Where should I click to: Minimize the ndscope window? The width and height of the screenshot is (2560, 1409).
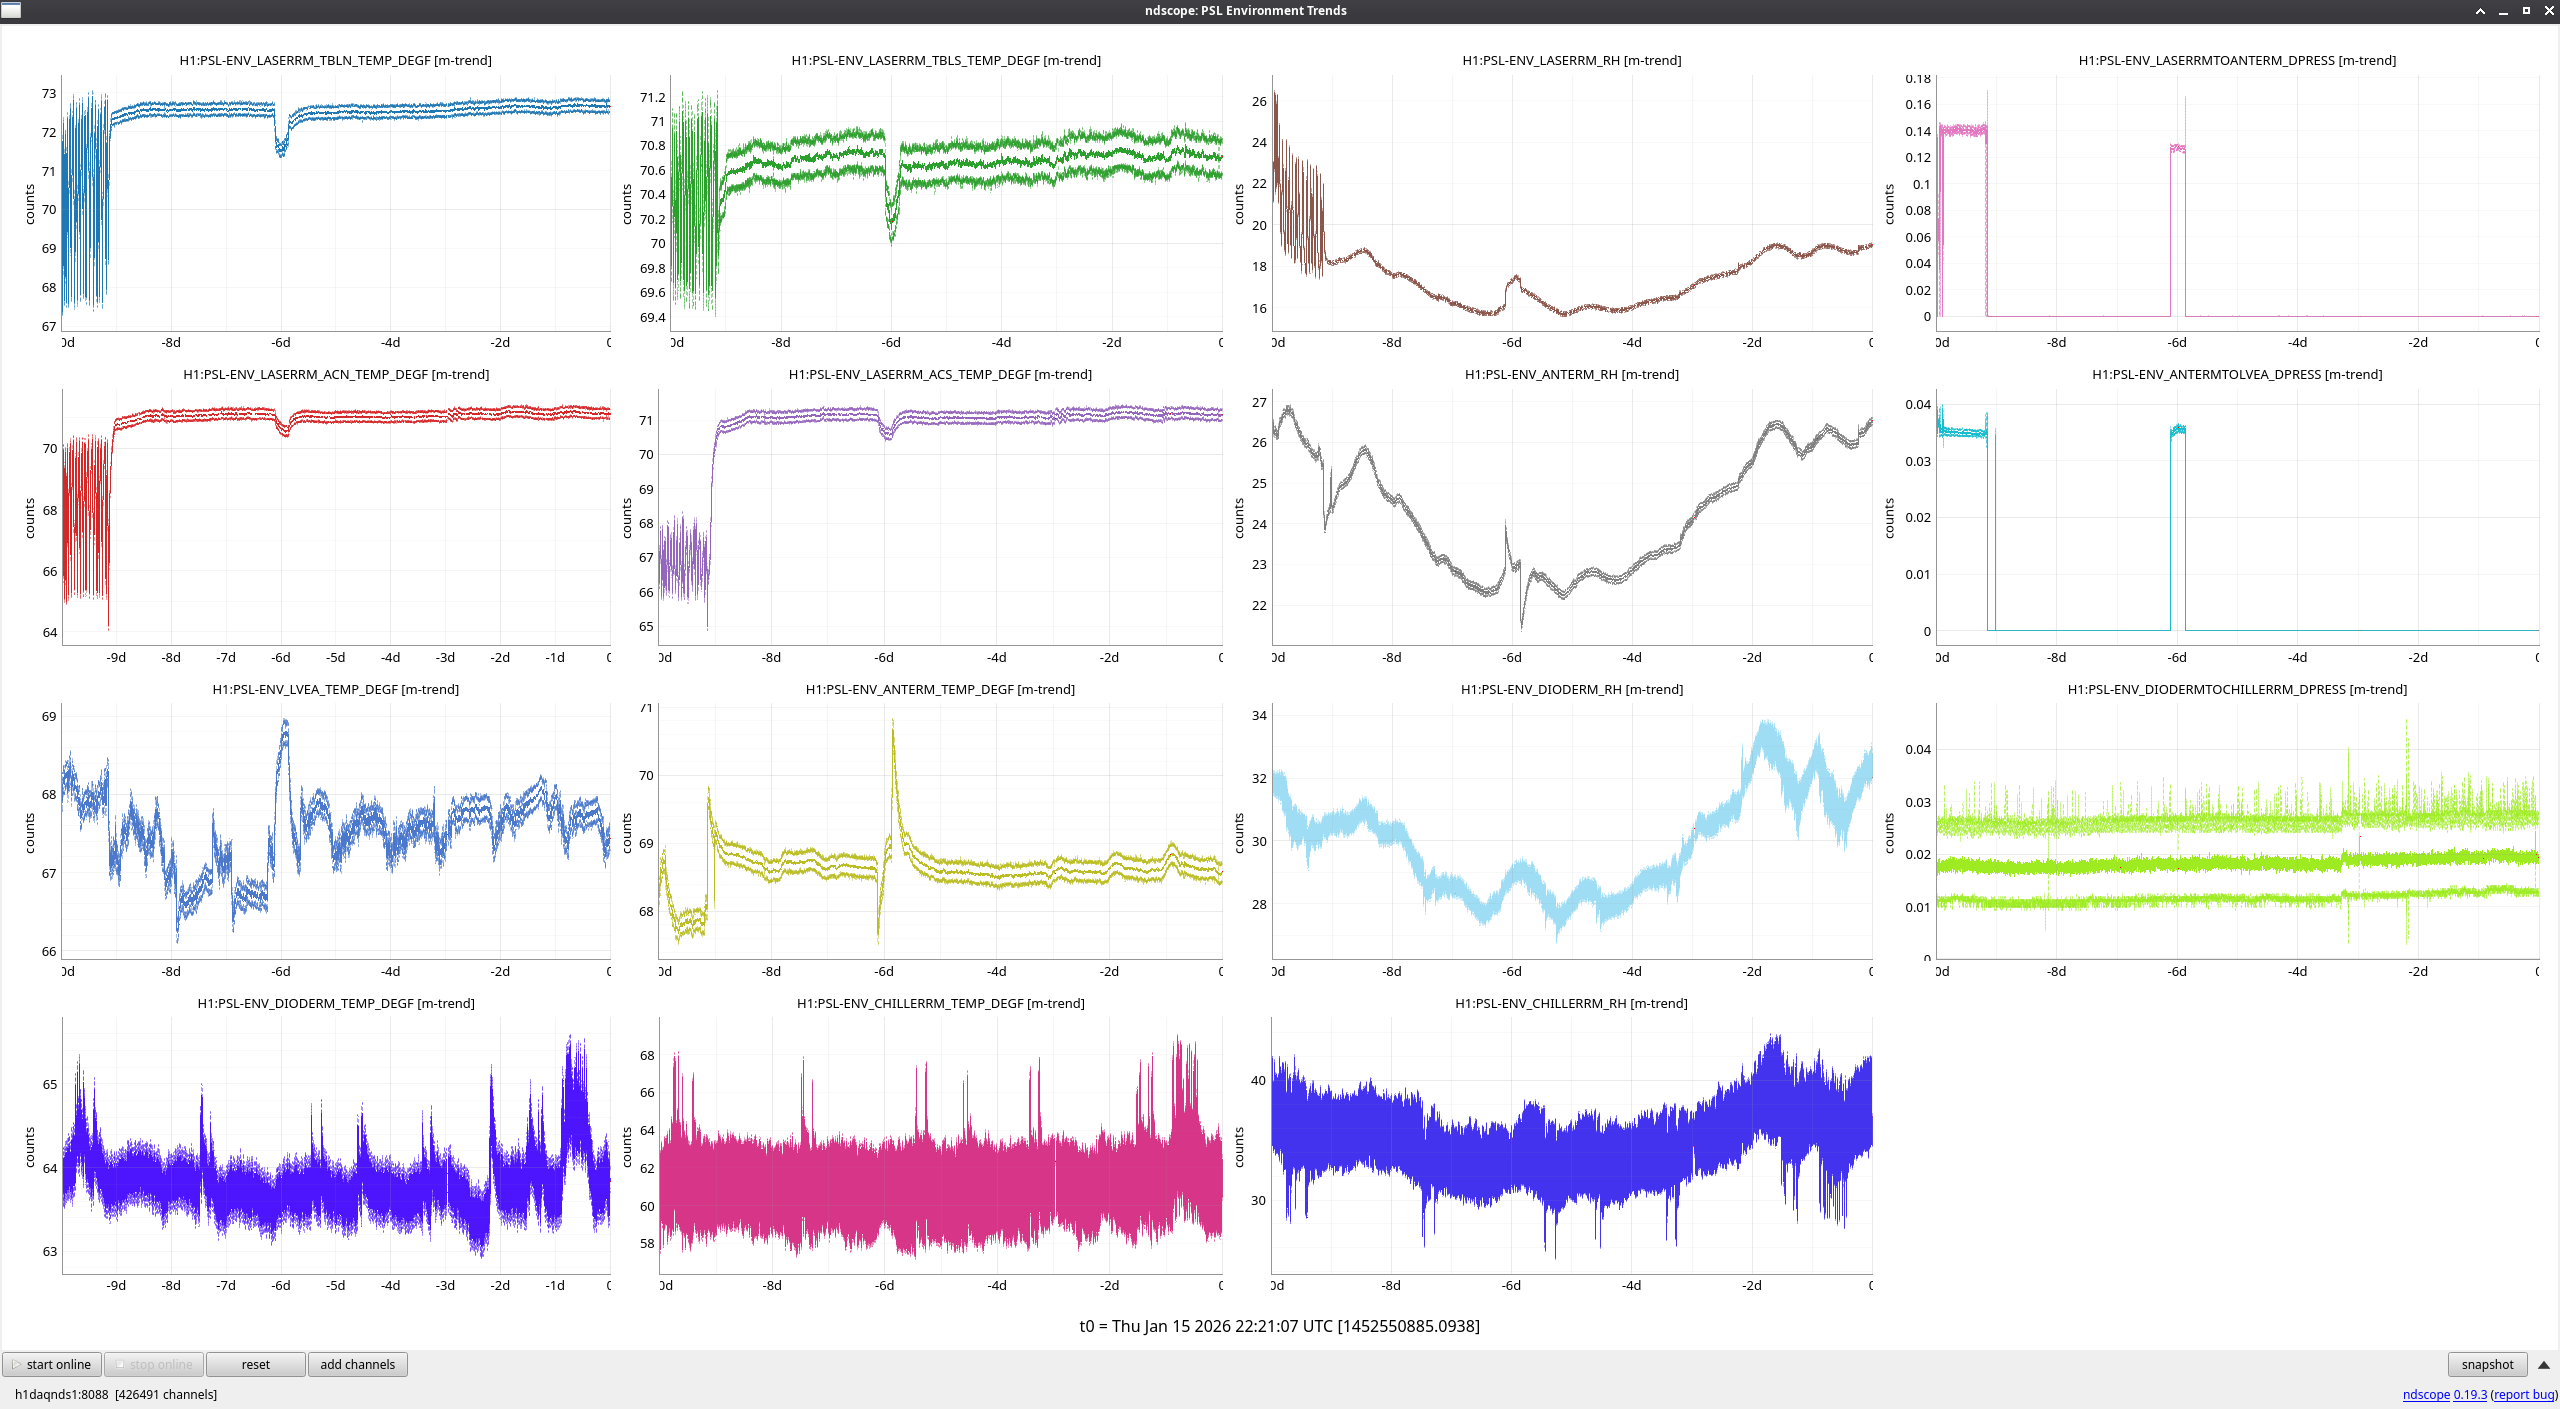pyautogui.click(x=2503, y=11)
